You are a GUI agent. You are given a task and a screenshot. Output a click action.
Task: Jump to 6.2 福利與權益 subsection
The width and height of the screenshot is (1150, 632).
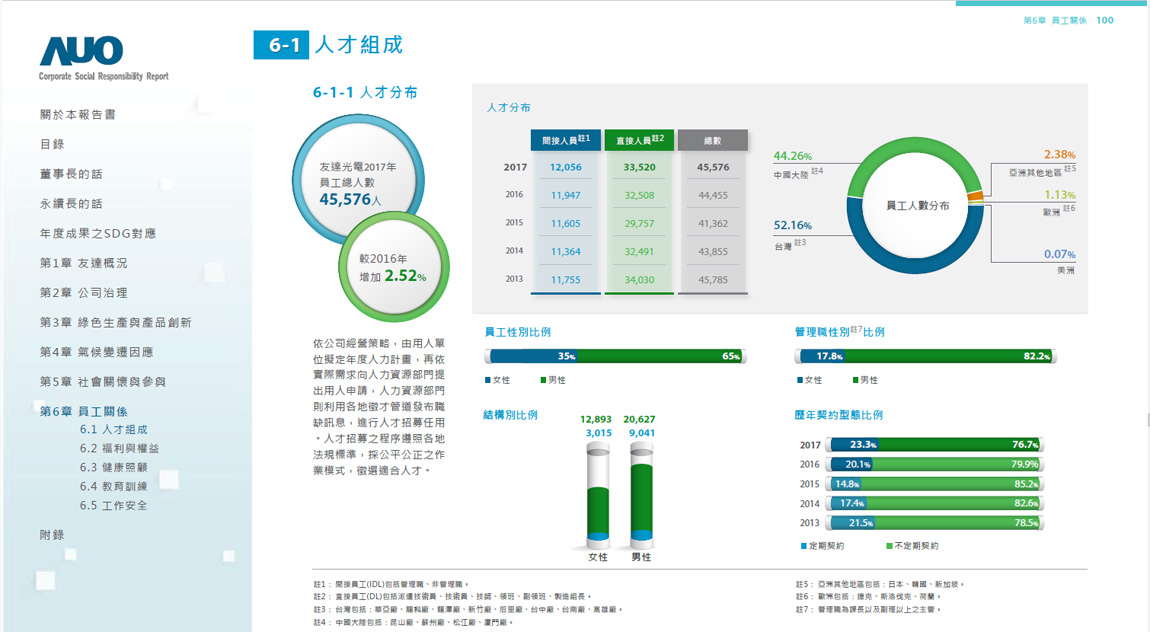[119, 448]
